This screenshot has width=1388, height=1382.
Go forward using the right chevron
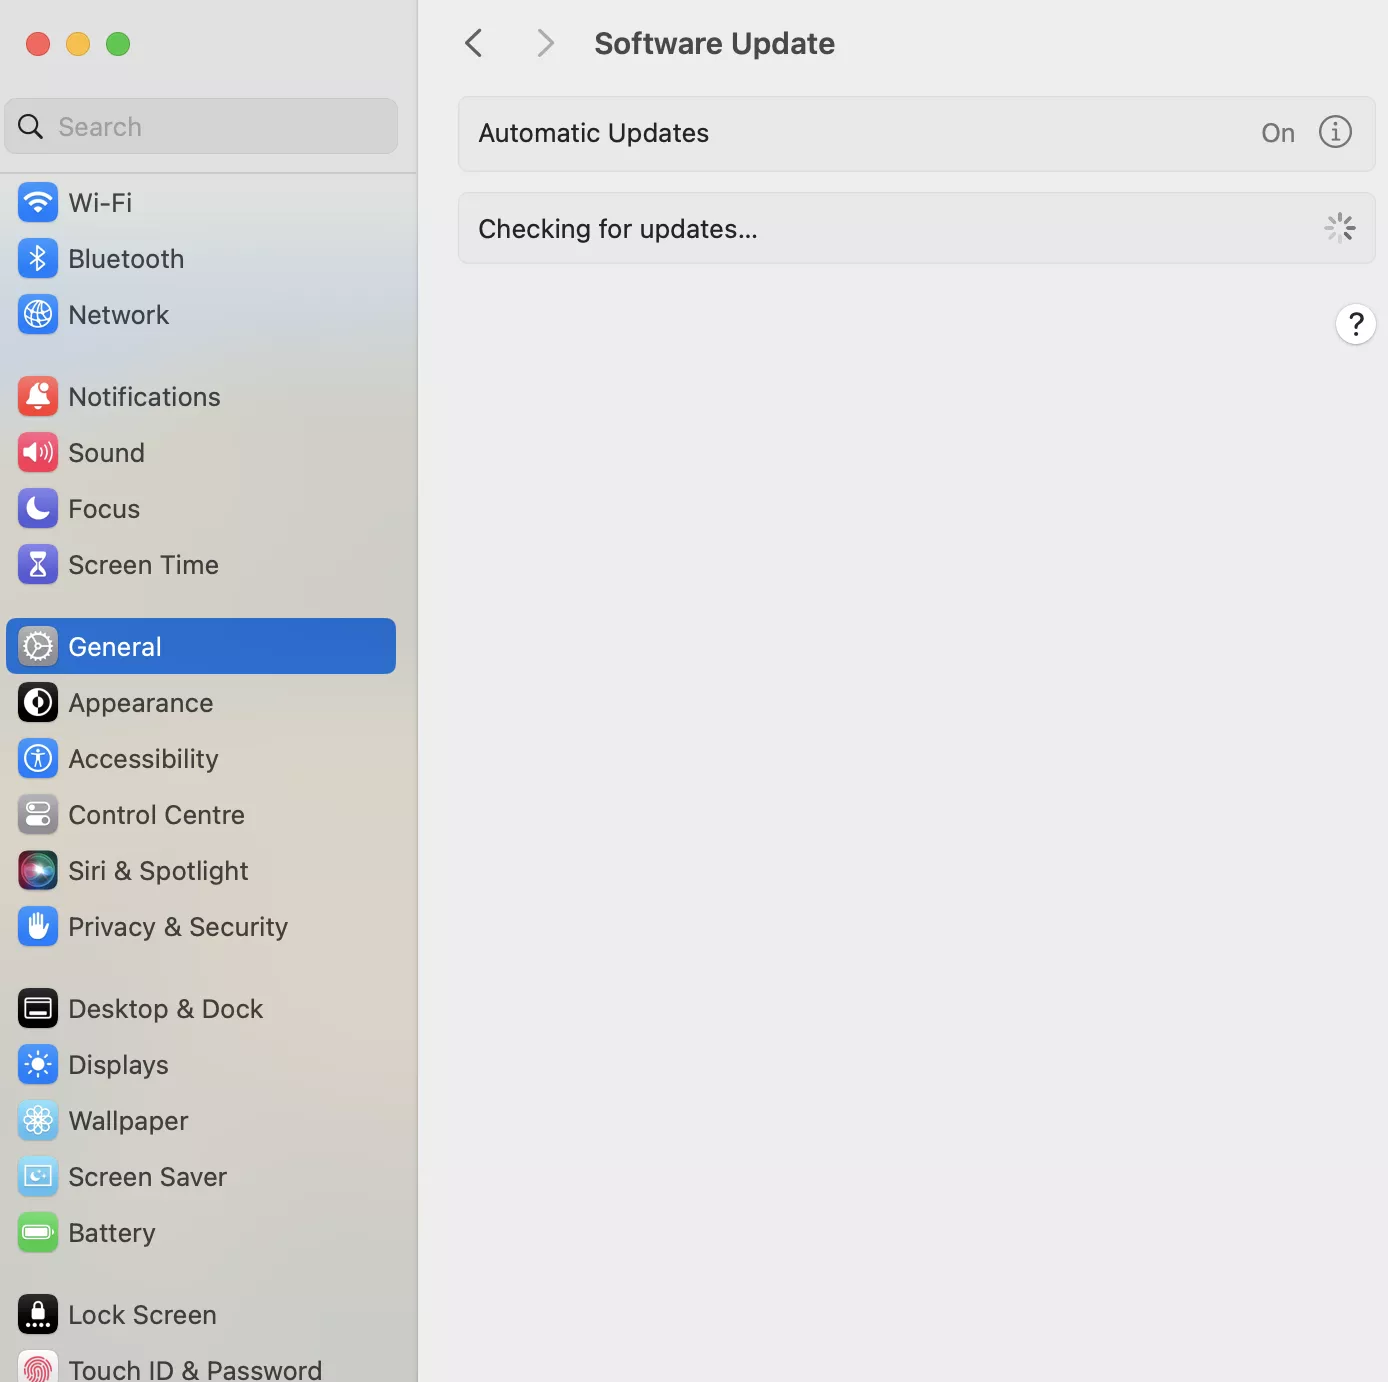click(544, 43)
